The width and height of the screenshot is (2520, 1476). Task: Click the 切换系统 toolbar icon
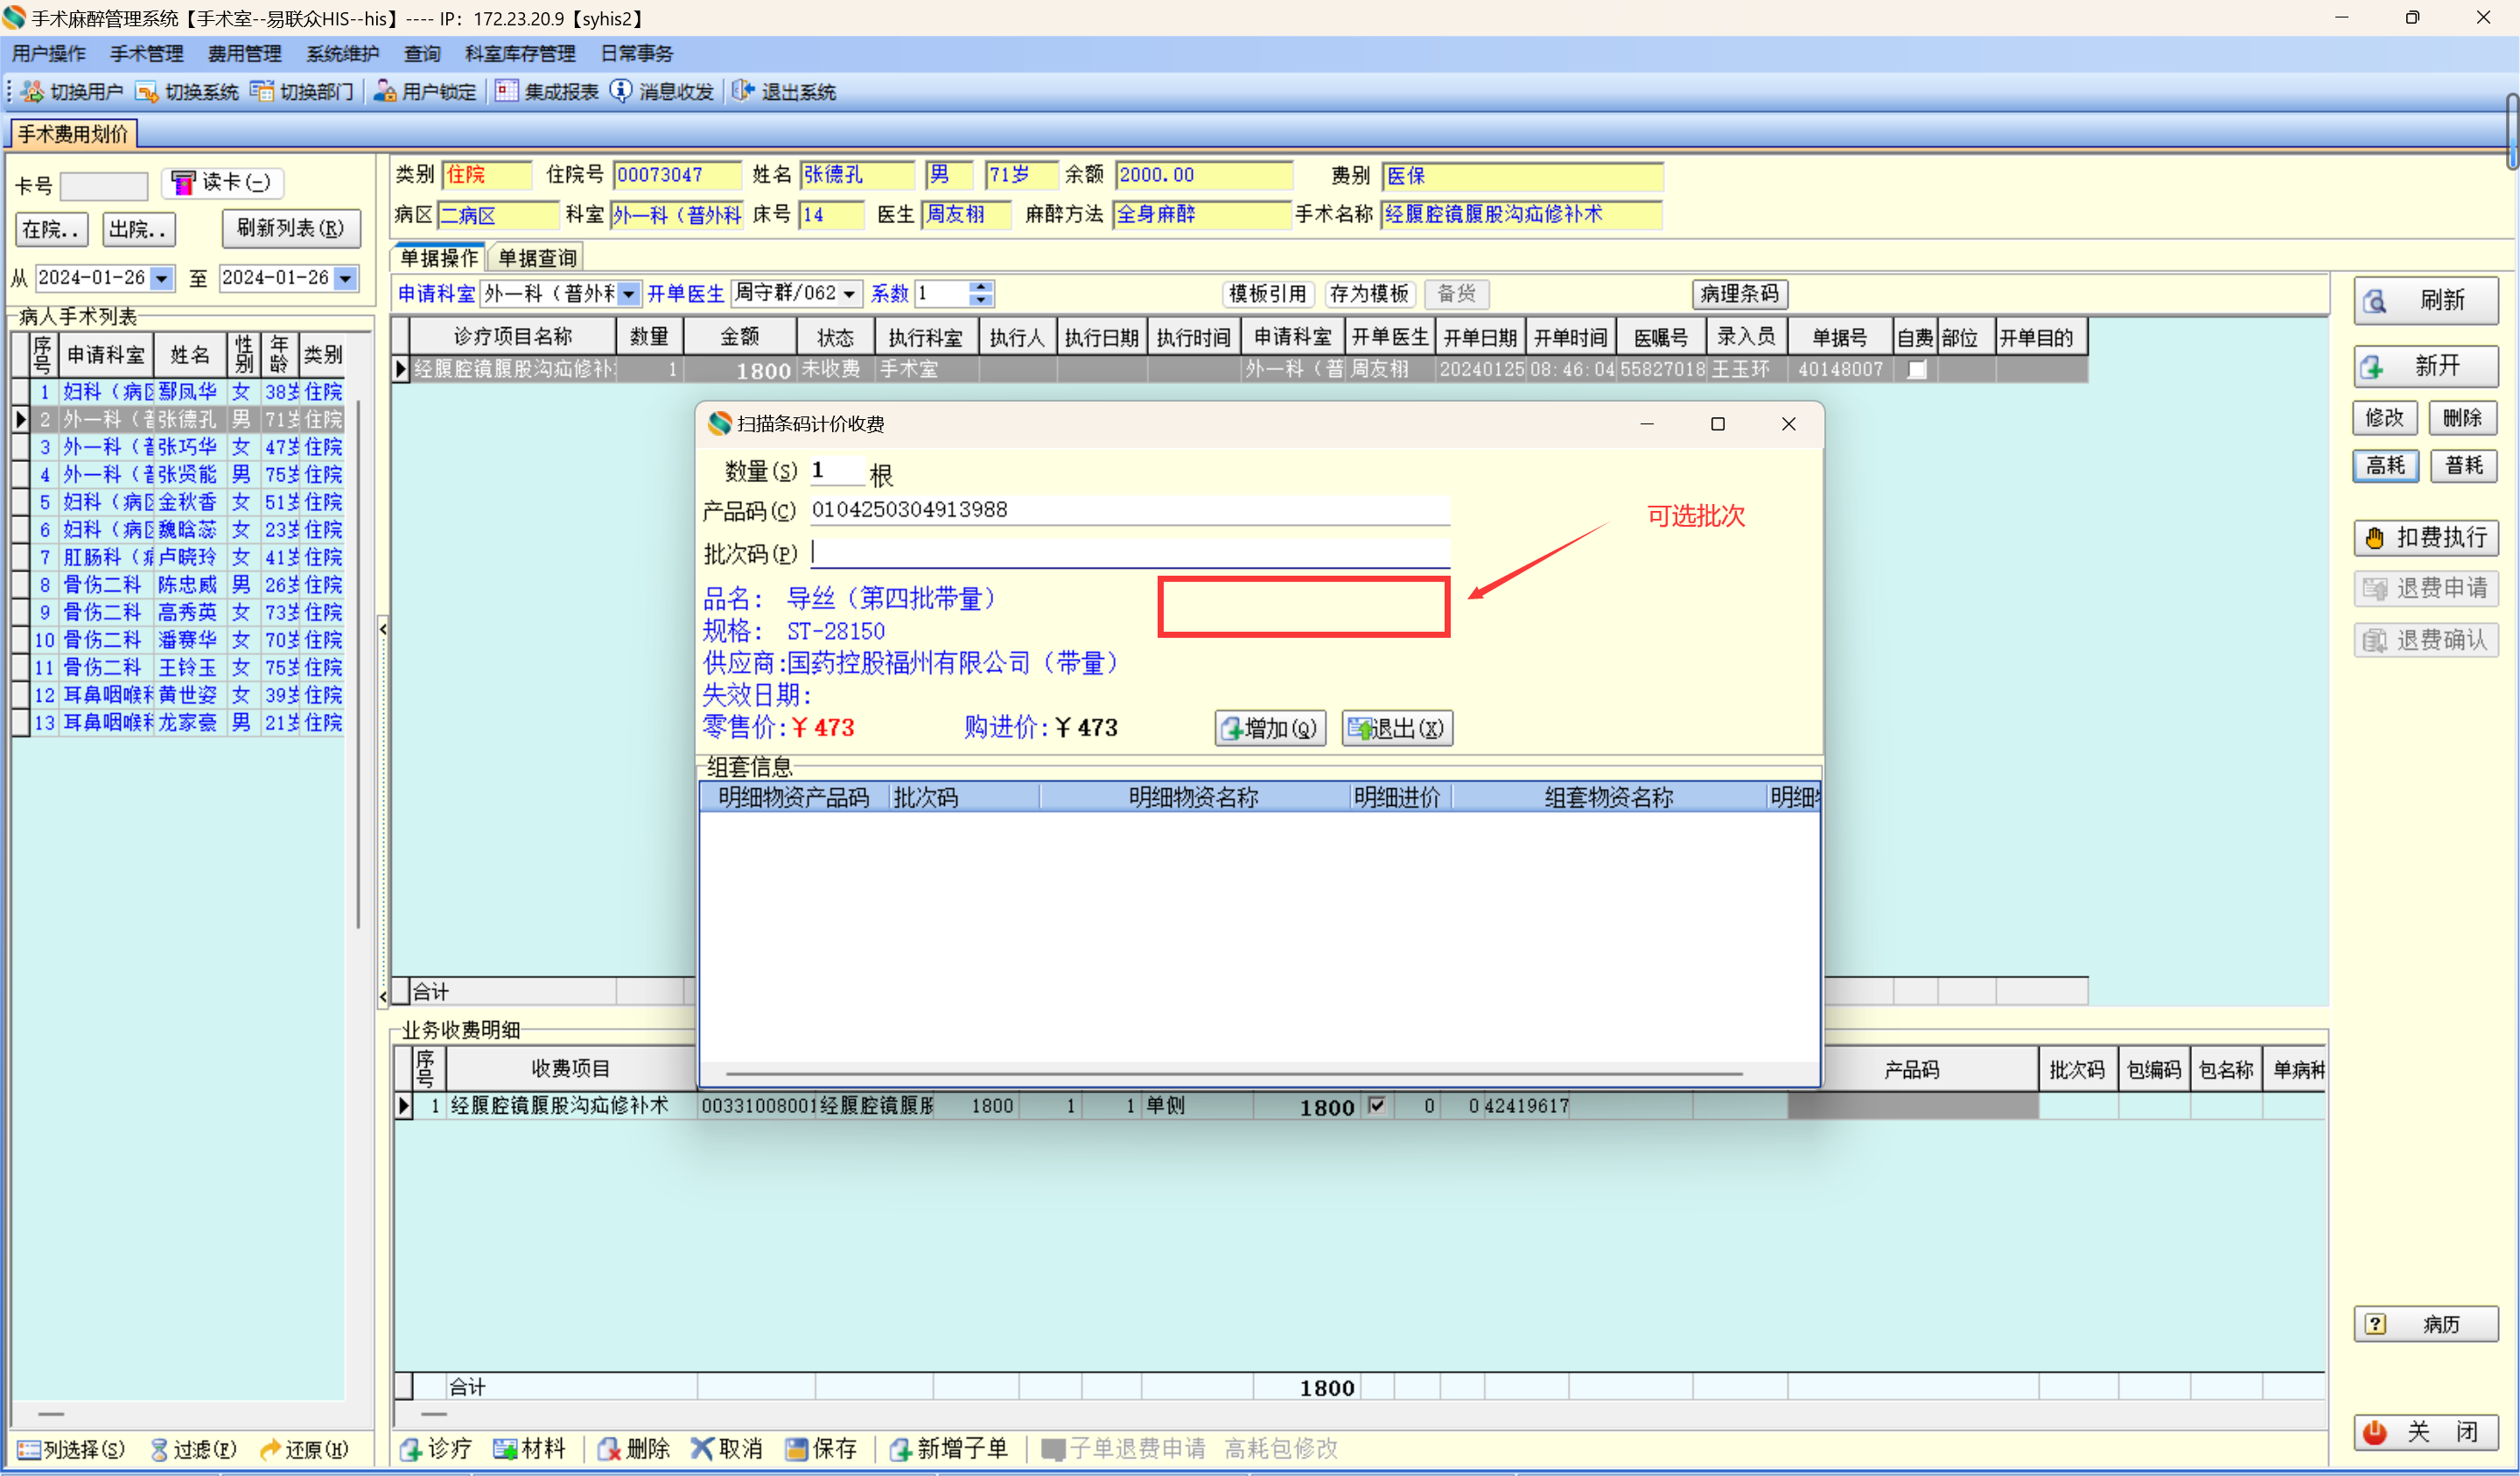point(147,92)
